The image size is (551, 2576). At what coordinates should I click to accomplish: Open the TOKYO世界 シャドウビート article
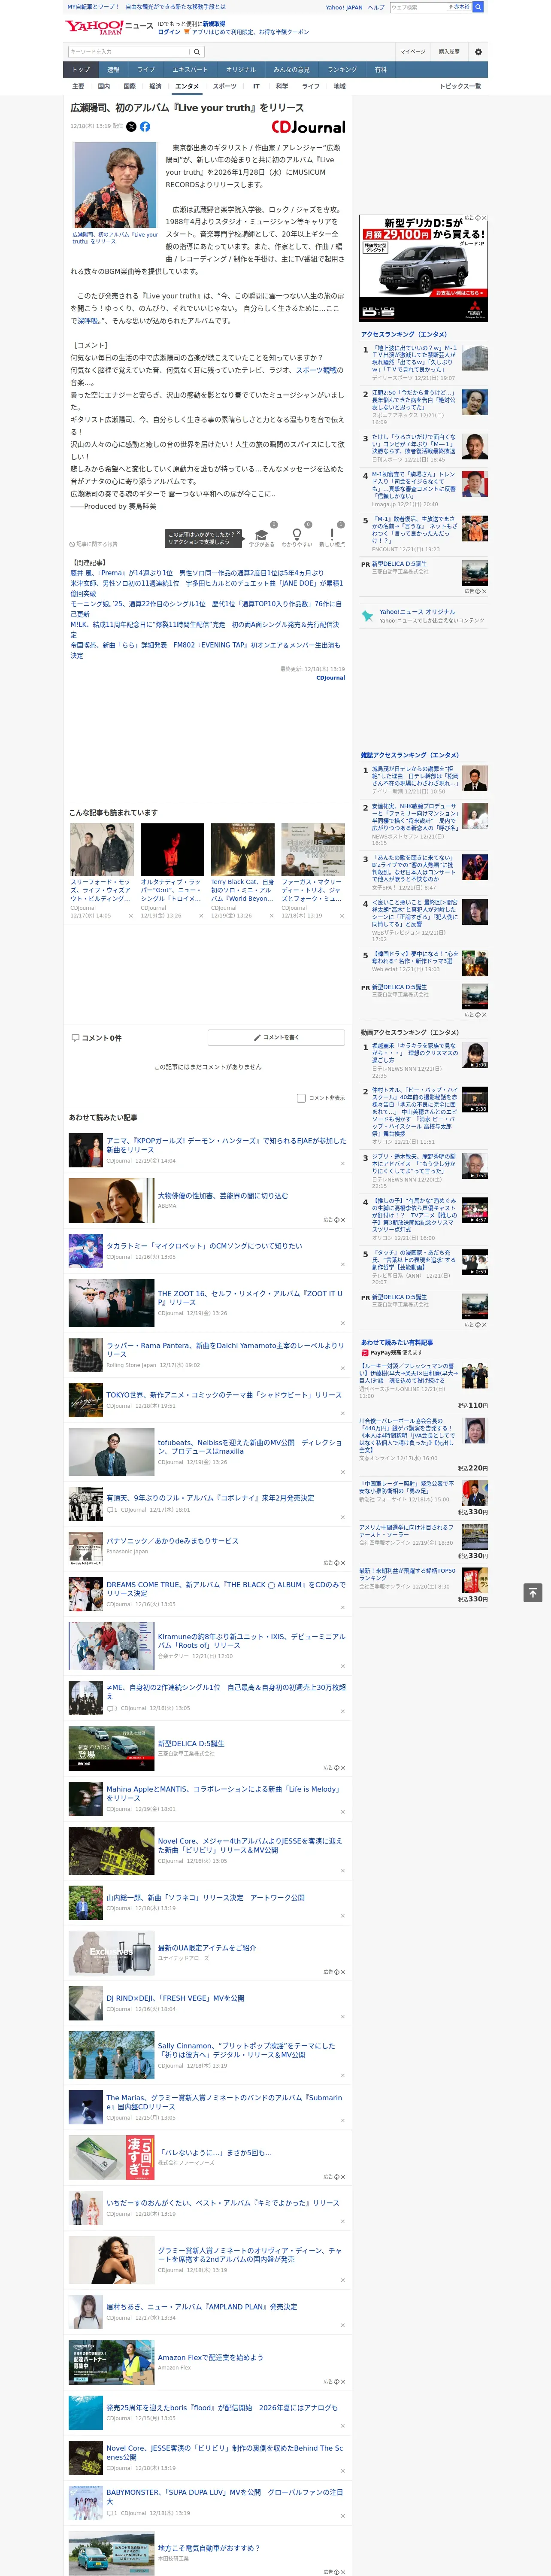tap(224, 1395)
